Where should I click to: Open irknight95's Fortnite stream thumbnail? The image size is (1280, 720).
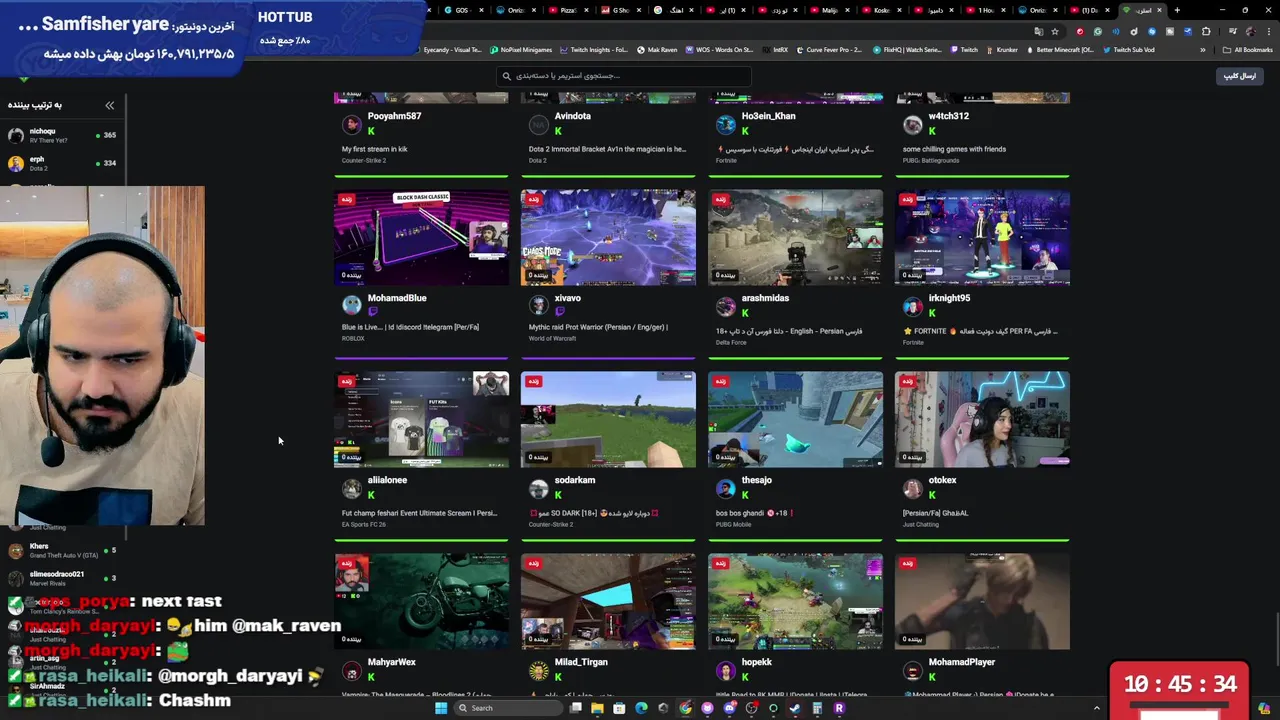pos(982,237)
